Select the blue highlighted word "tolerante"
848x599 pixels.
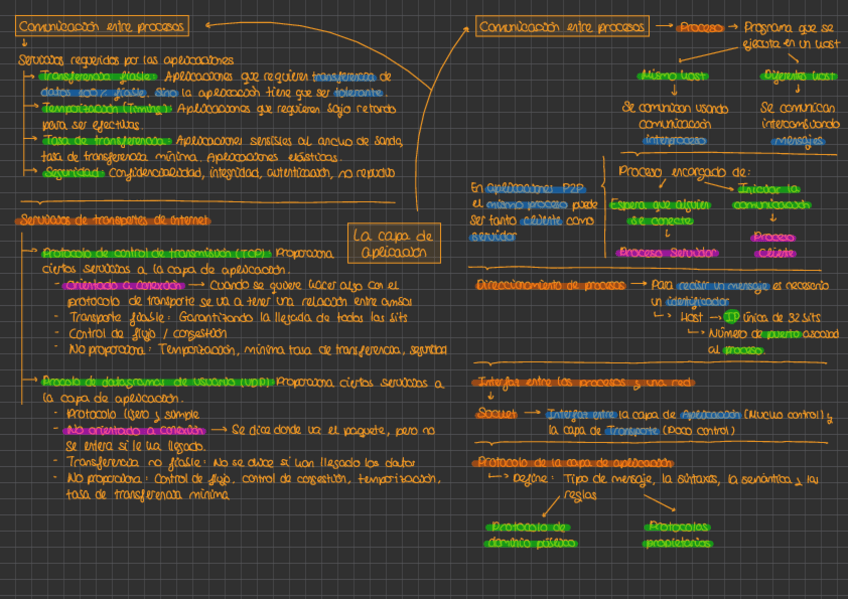click(x=358, y=92)
